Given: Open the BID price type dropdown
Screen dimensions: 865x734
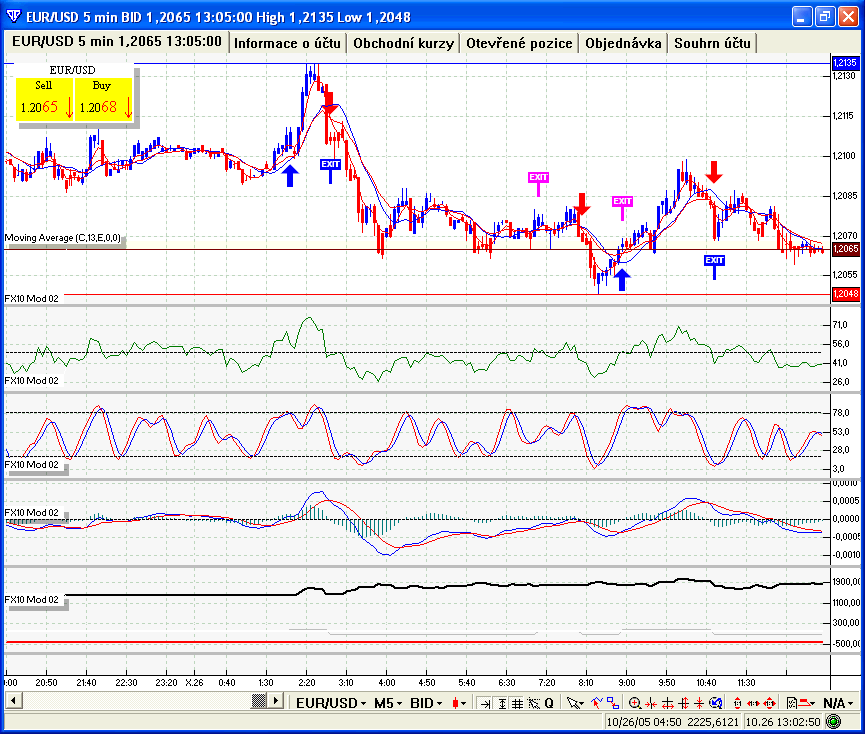Looking at the screenshot, I should tap(426, 703).
